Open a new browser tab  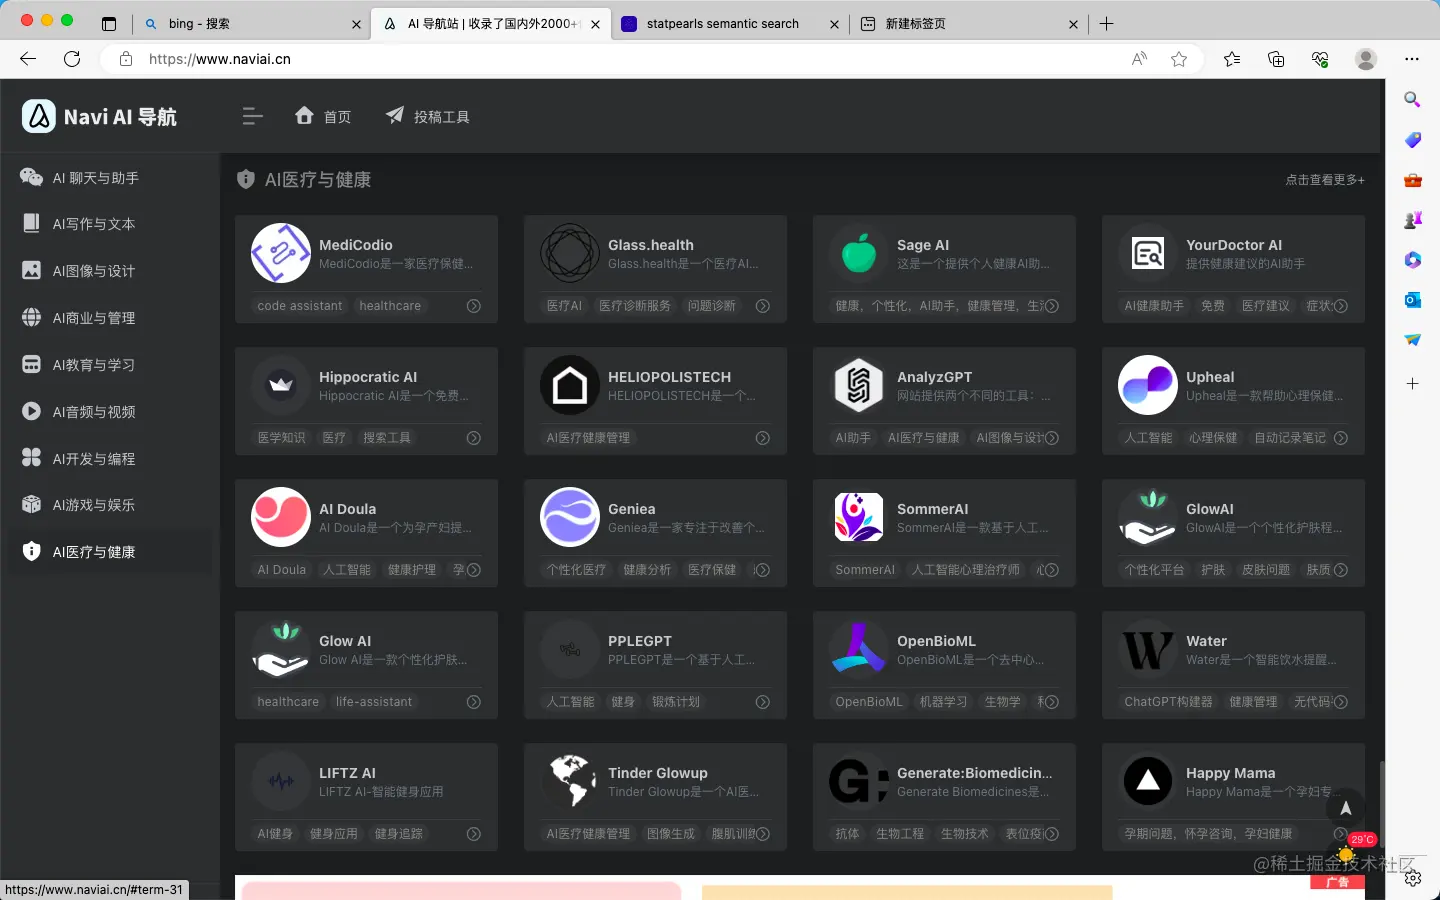pyautogui.click(x=1107, y=24)
